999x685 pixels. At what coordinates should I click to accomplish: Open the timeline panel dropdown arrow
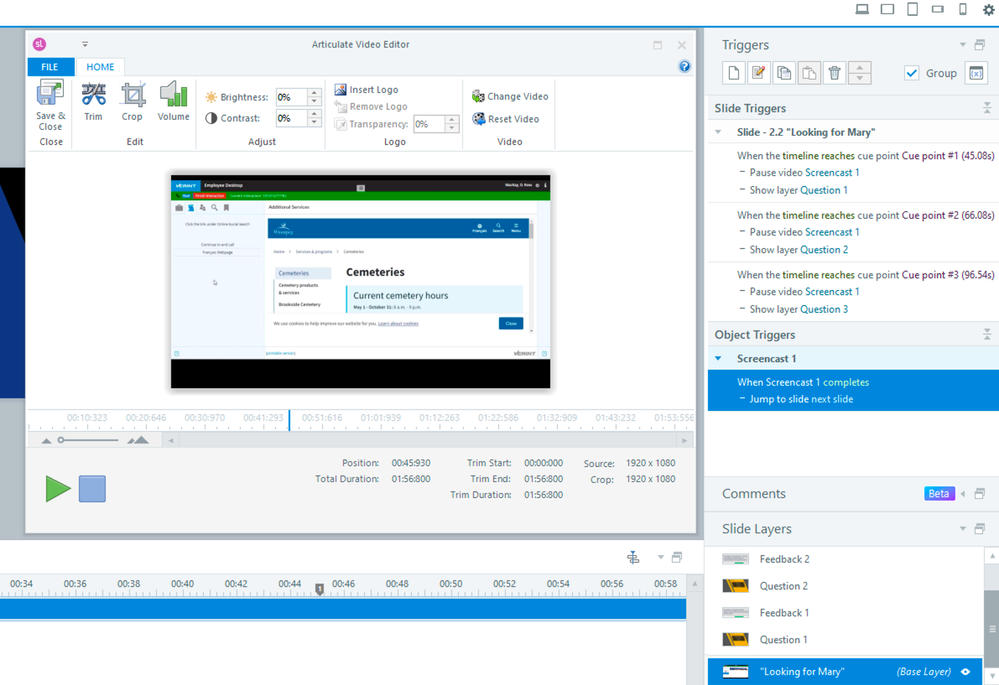click(661, 557)
